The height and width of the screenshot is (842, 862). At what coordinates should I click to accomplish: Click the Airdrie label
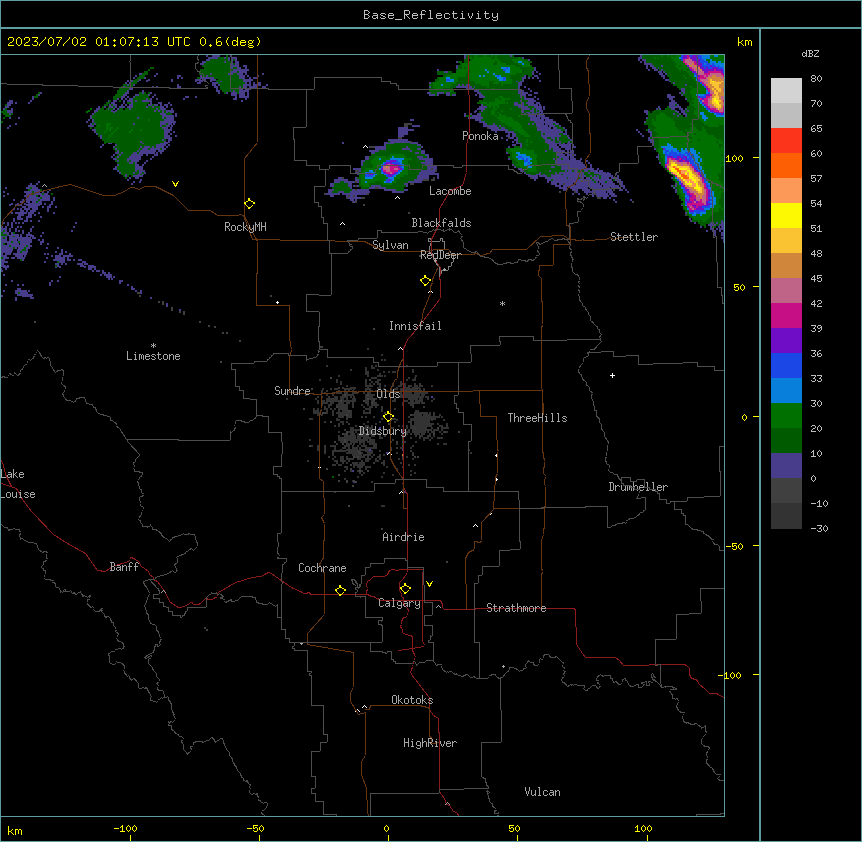click(403, 537)
